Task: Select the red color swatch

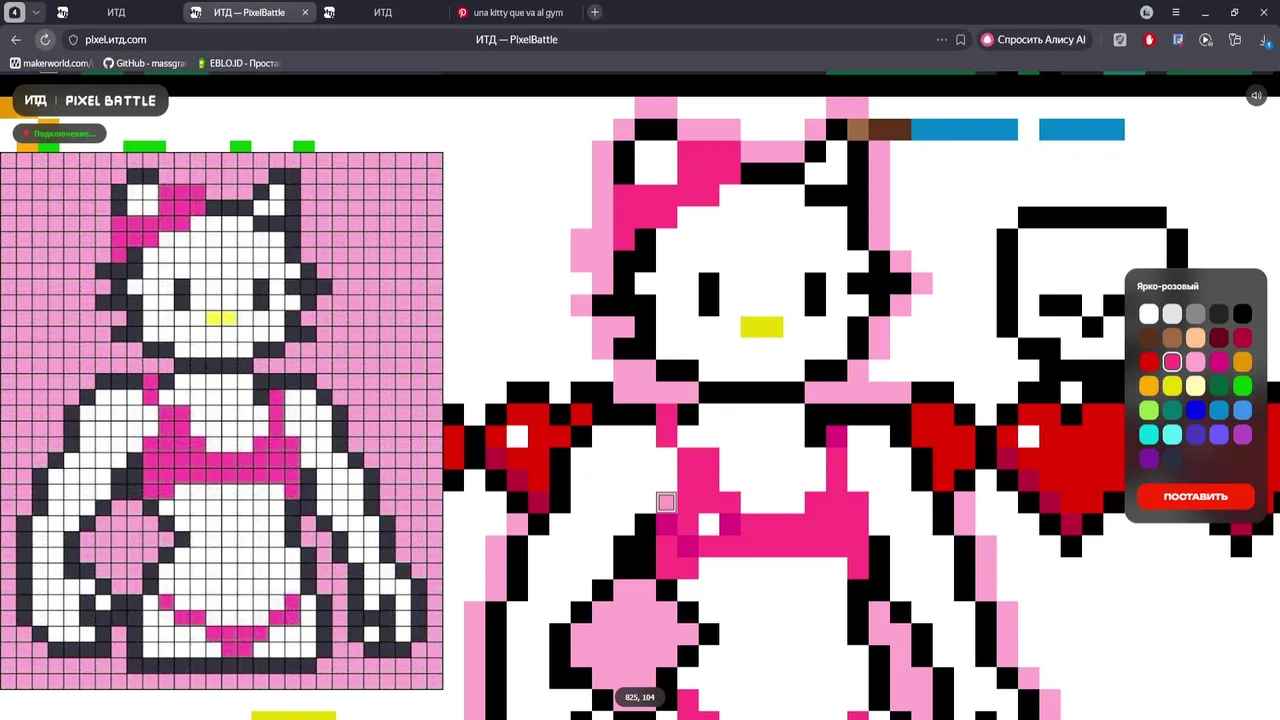Action: coord(1149,362)
